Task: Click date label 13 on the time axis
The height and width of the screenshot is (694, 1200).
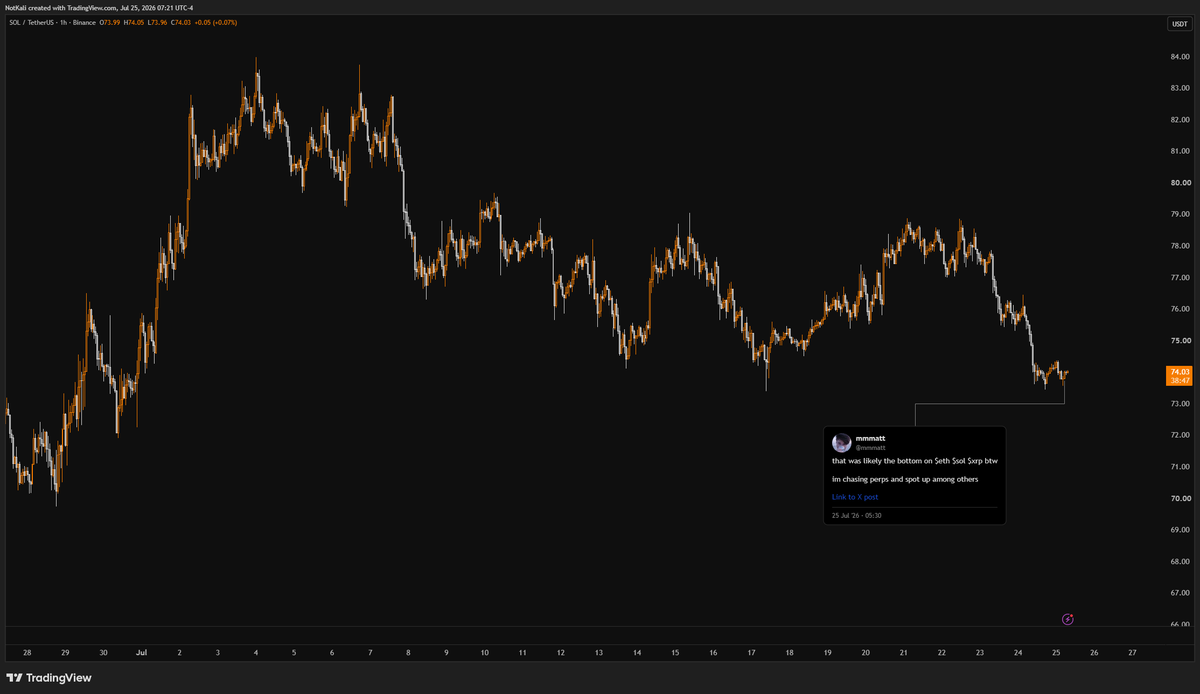Action: point(599,652)
